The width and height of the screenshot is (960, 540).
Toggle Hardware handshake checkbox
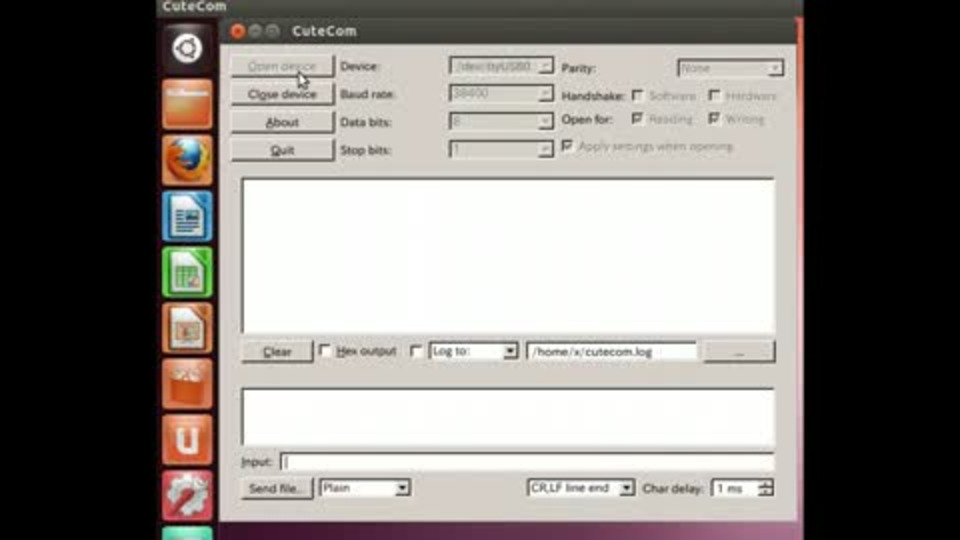(x=714, y=95)
